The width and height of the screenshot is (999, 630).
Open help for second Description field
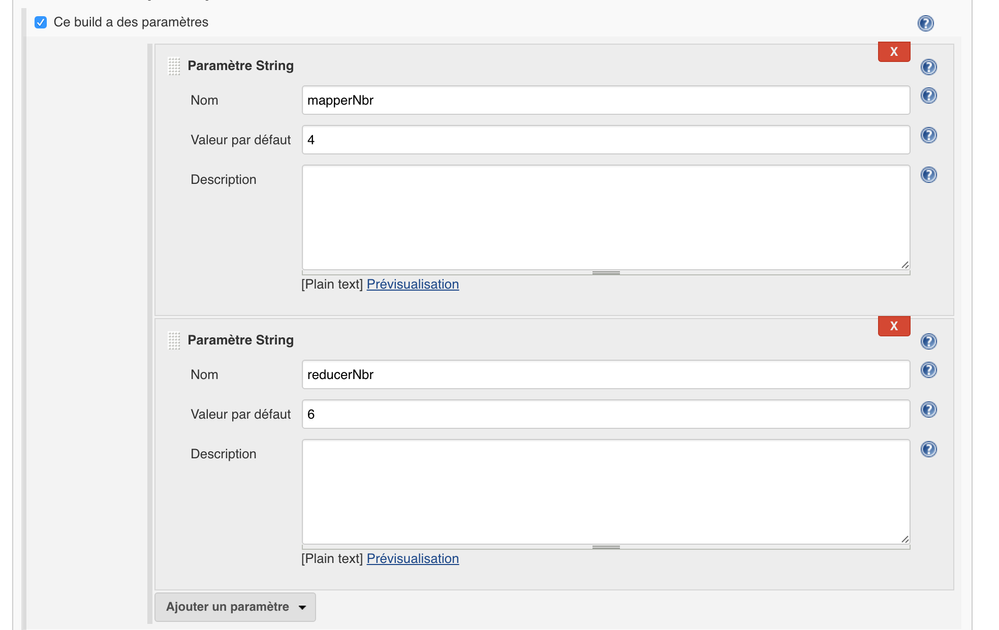(x=928, y=449)
